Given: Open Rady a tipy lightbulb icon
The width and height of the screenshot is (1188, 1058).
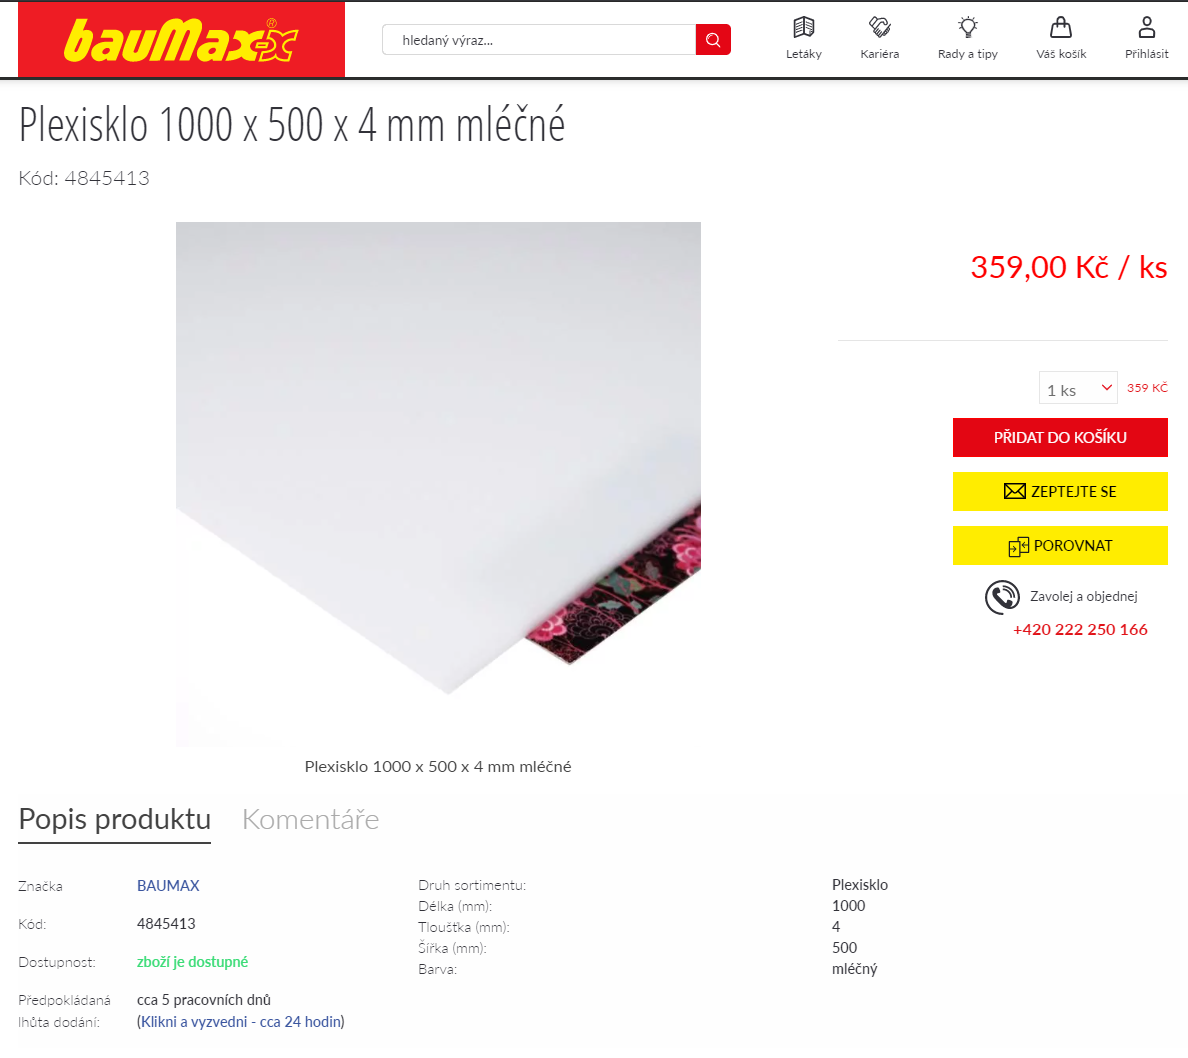Looking at the screenshot, I should tap(968, 27).
